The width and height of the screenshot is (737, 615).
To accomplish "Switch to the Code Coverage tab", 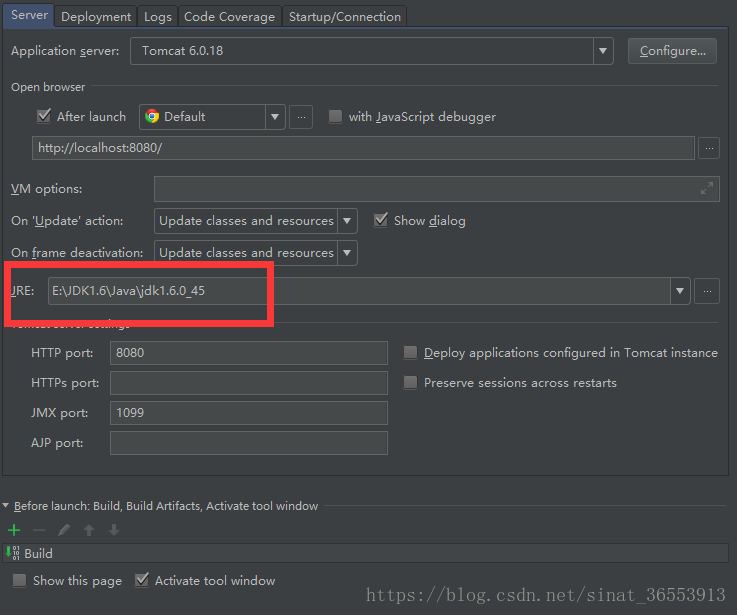I will coord(229,16).
